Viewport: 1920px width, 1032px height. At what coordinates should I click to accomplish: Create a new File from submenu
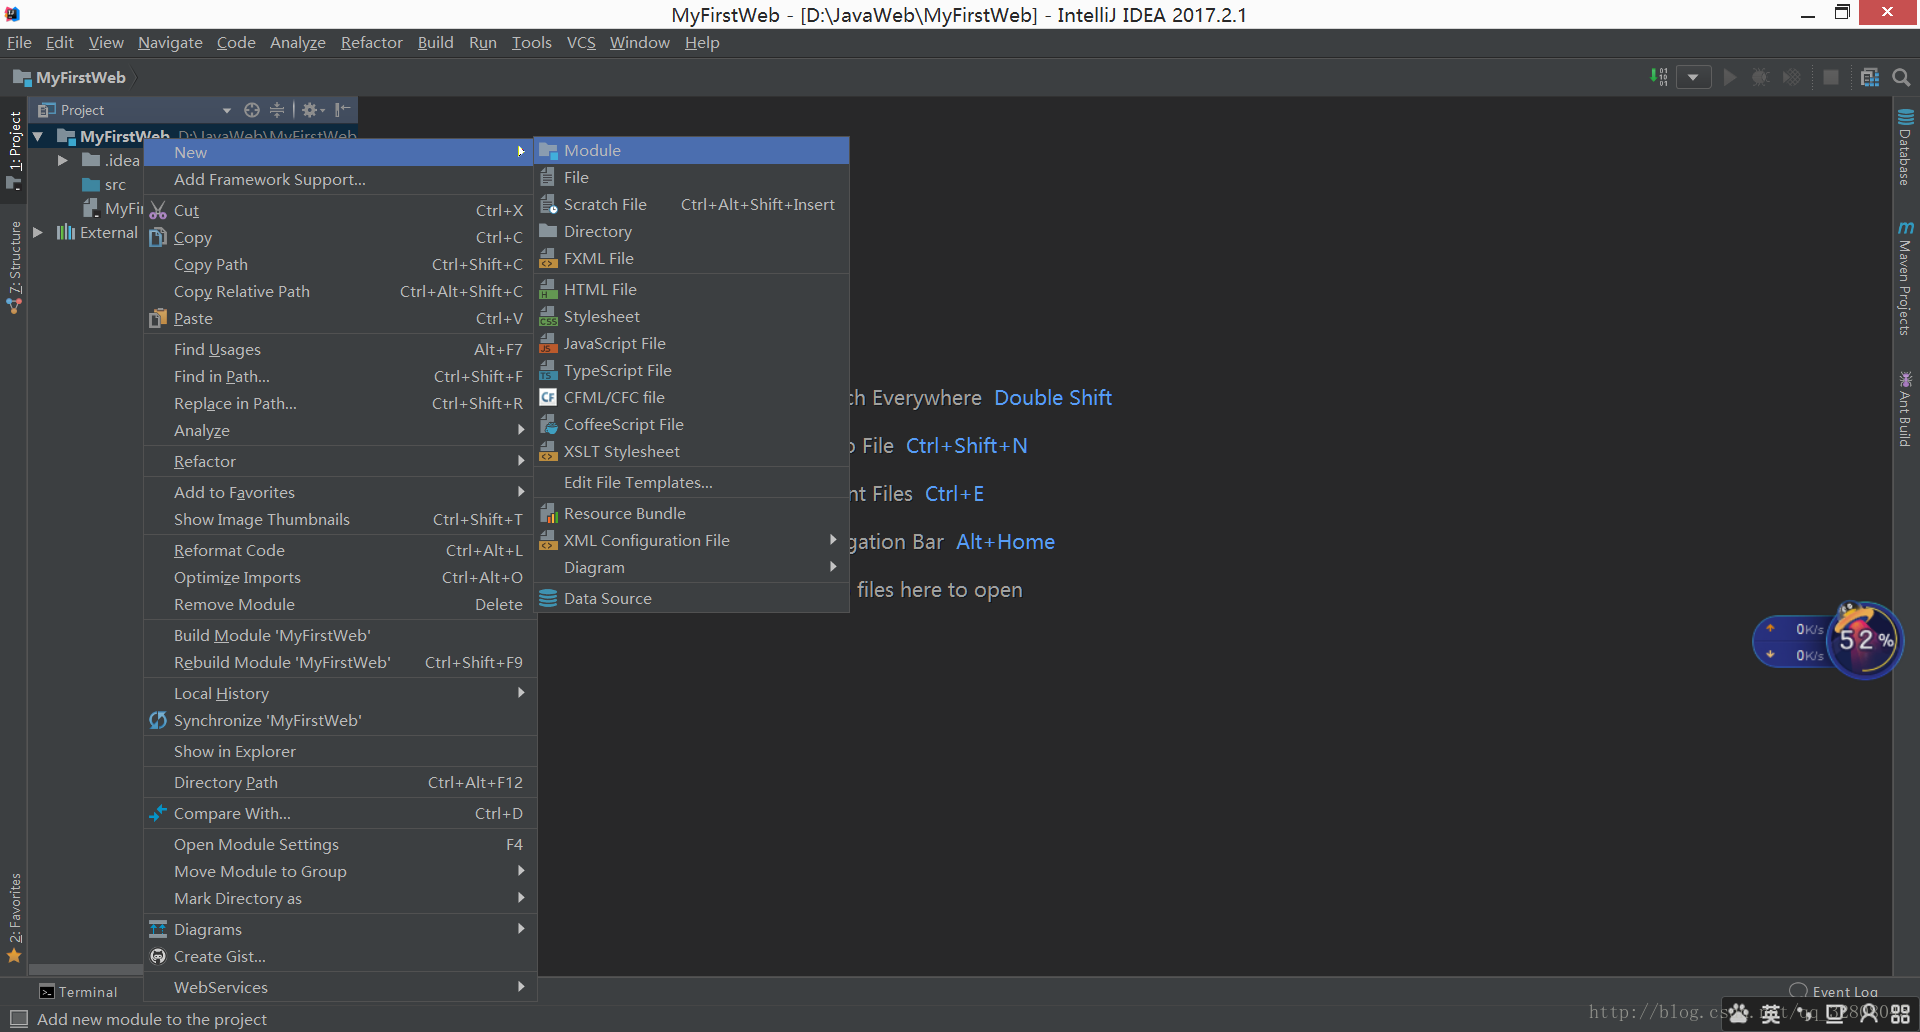coord(692,177)
